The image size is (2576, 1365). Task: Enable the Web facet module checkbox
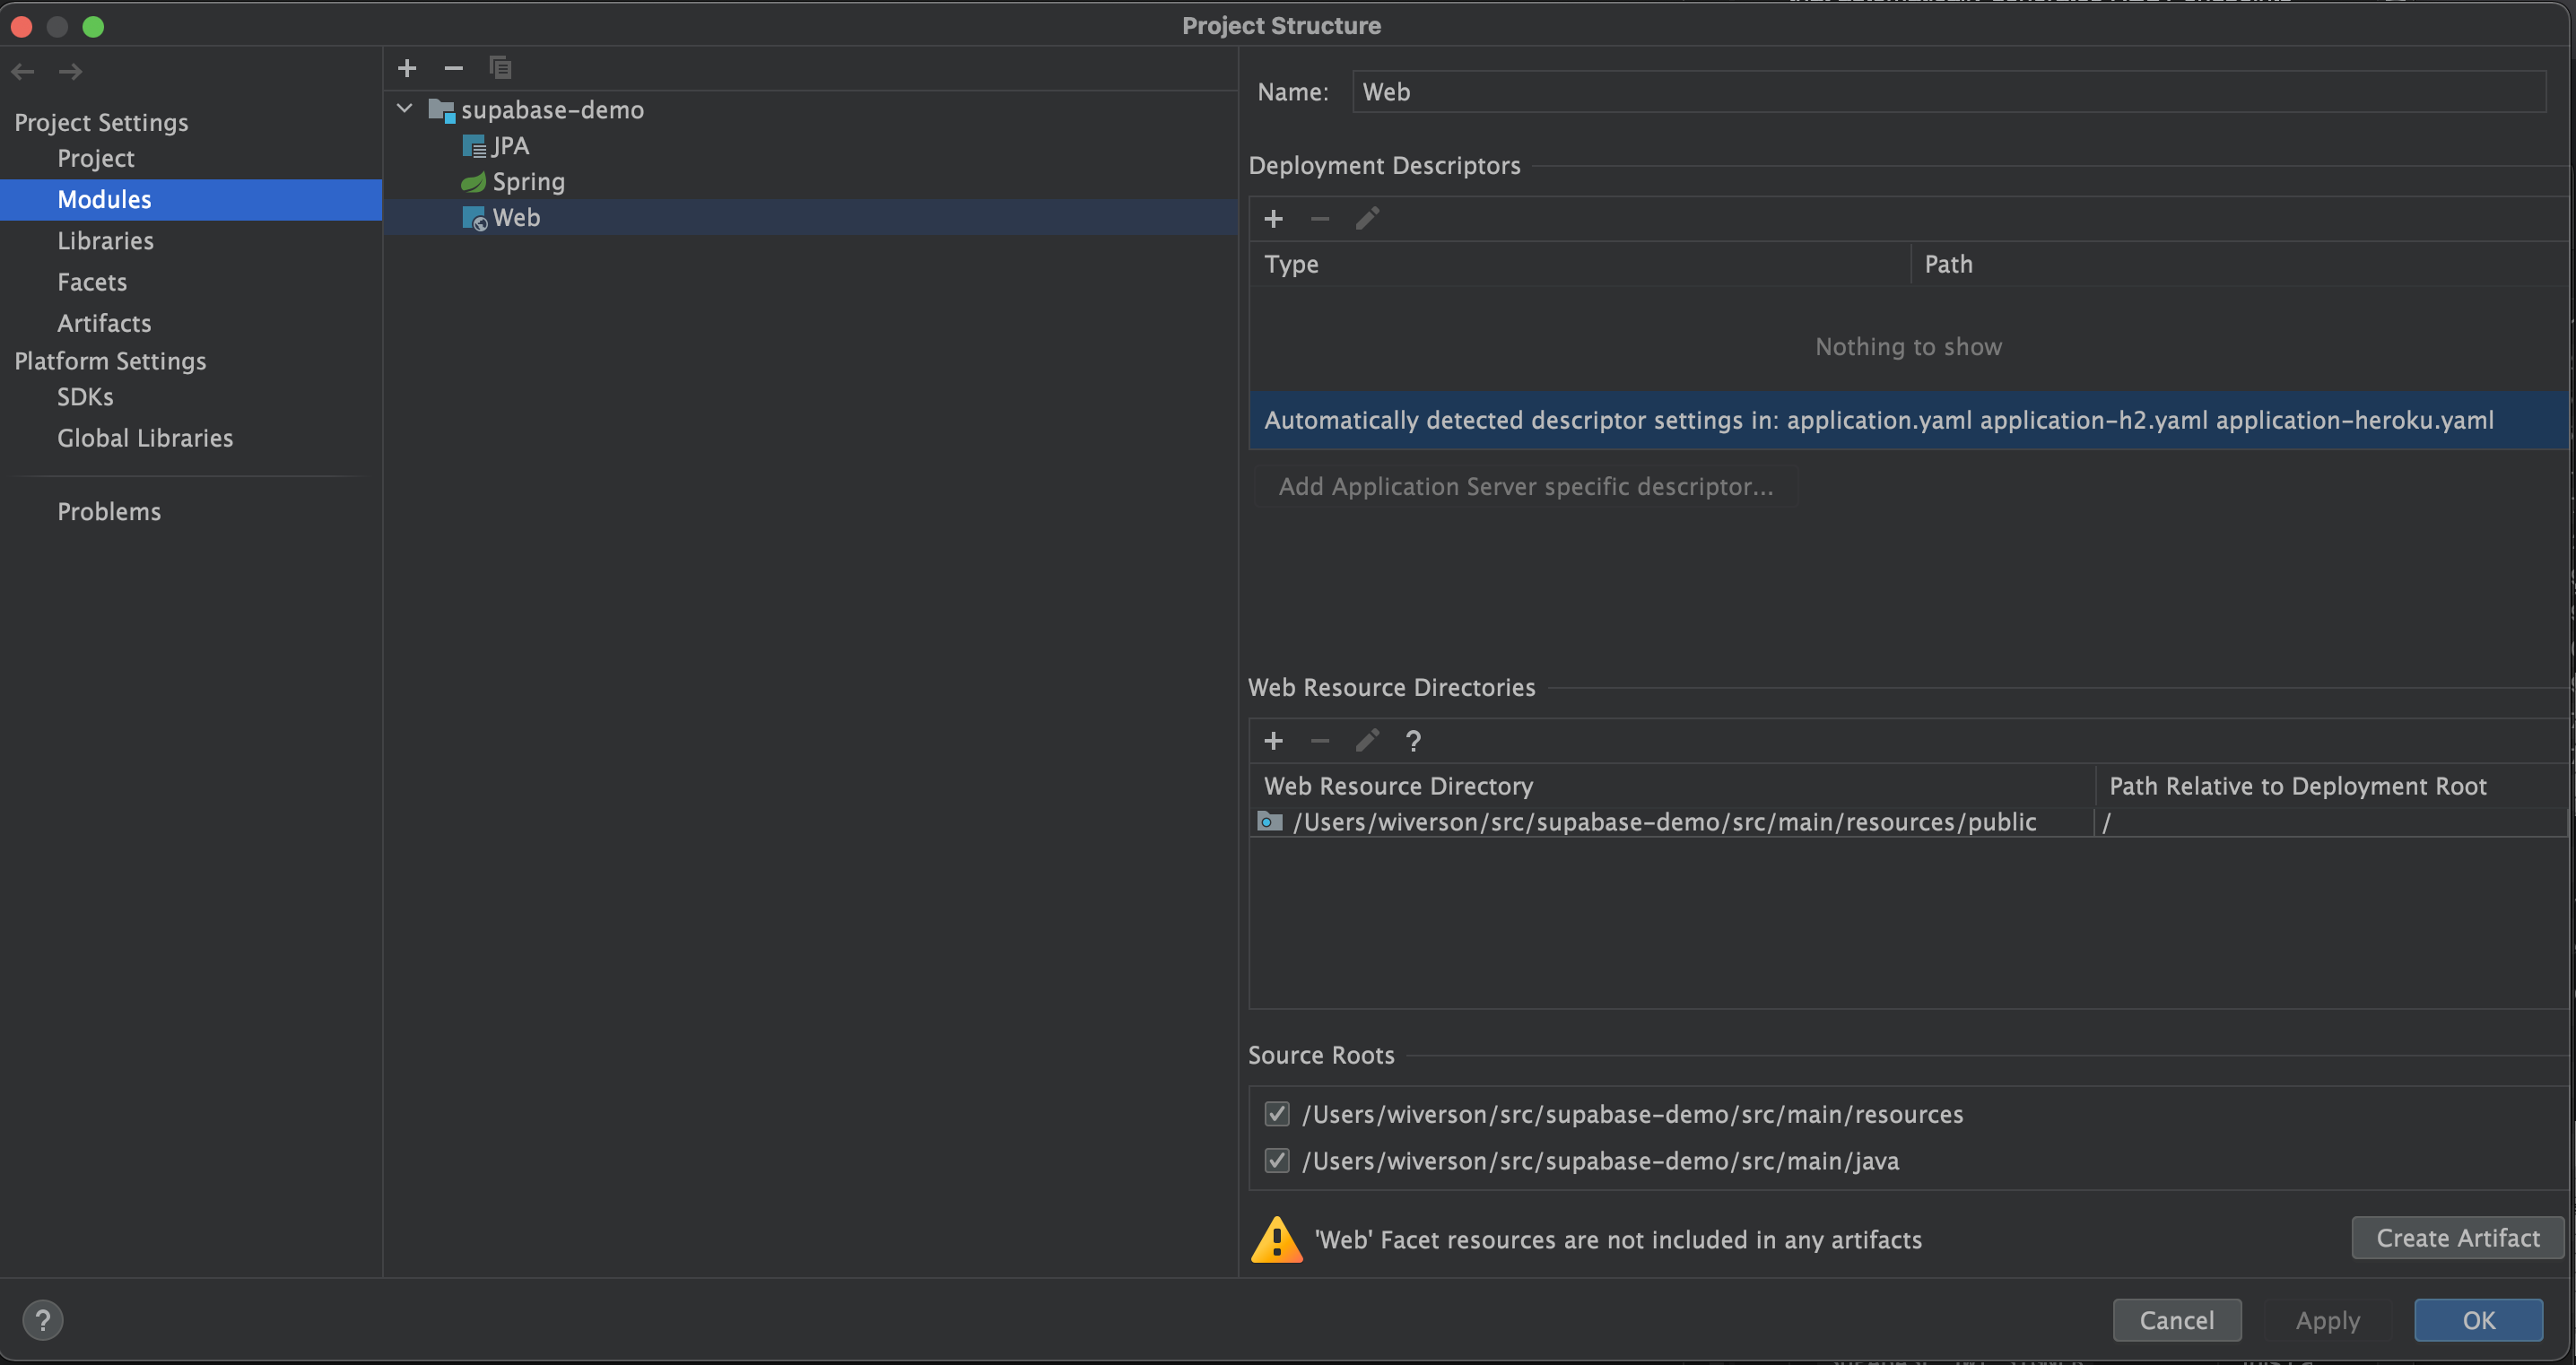pyautogui.click(x=515, y=216)
